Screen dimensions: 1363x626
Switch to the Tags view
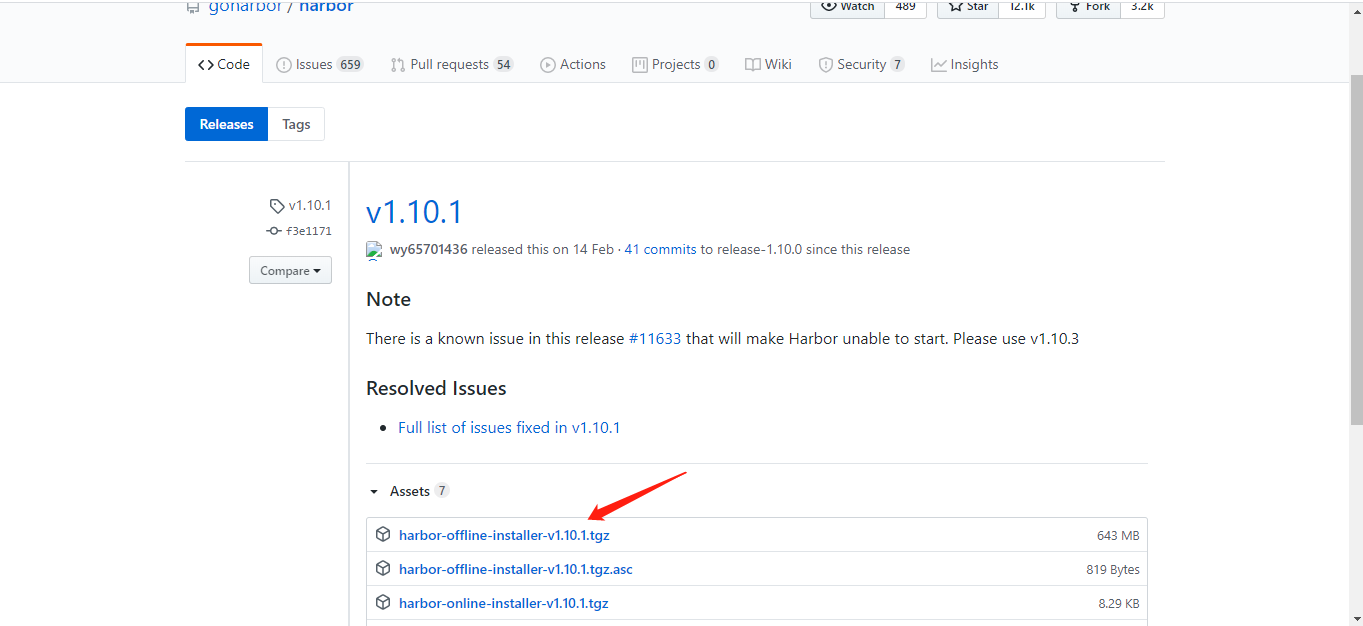[296, 124]
